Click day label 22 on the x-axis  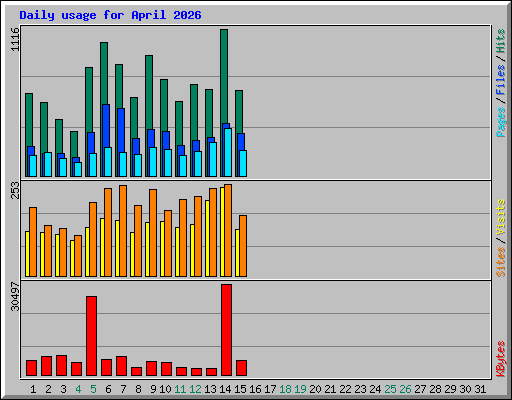pos(345,389)
